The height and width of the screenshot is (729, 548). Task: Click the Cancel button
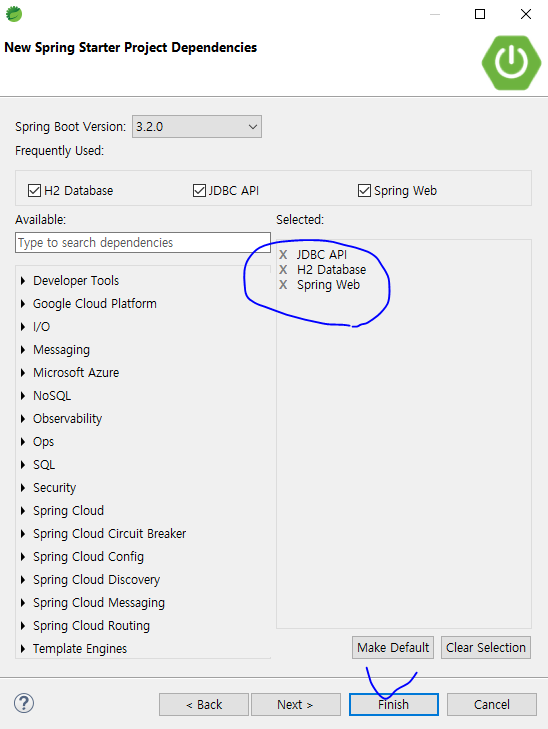[492, 704]
